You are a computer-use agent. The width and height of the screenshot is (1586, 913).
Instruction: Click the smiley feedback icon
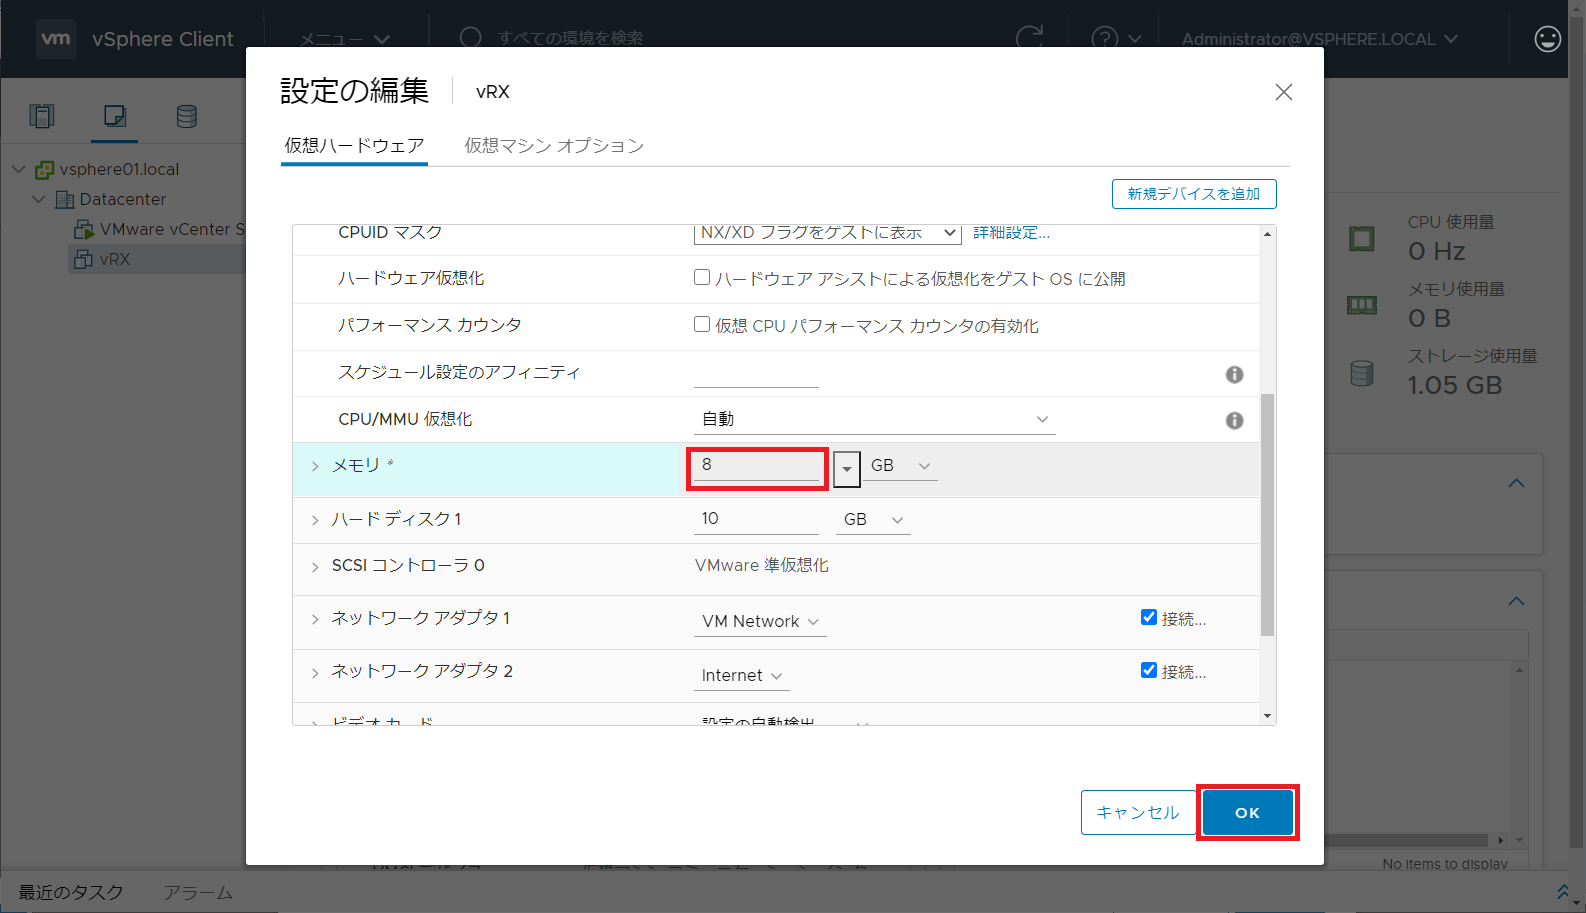click(1547, 39)
